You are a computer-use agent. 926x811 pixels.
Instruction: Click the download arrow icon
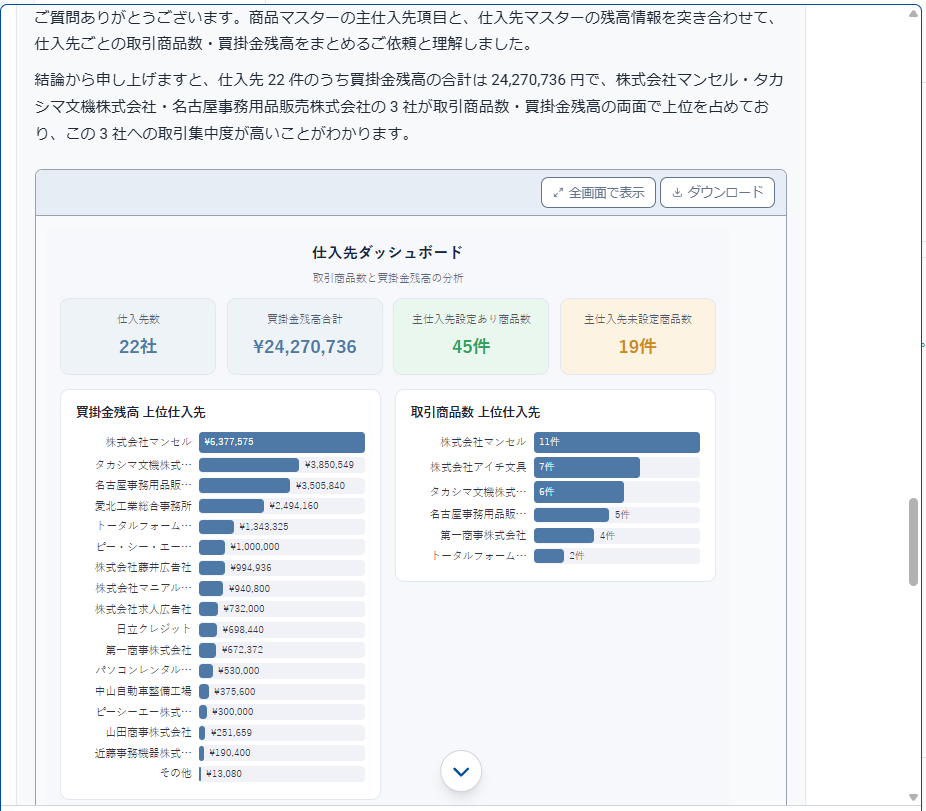677,193
